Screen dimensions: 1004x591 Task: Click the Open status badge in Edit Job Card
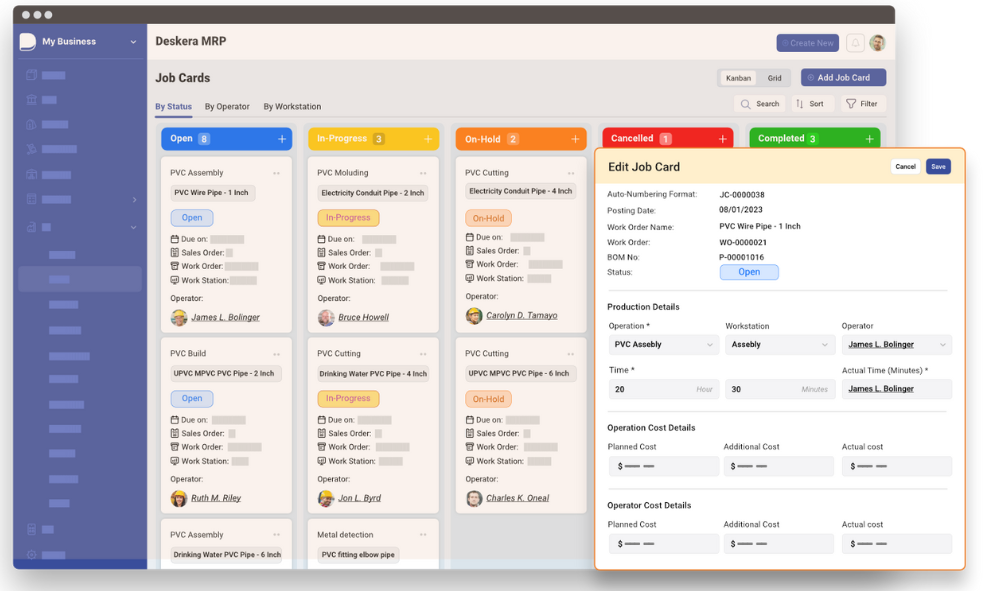(749, 271)
